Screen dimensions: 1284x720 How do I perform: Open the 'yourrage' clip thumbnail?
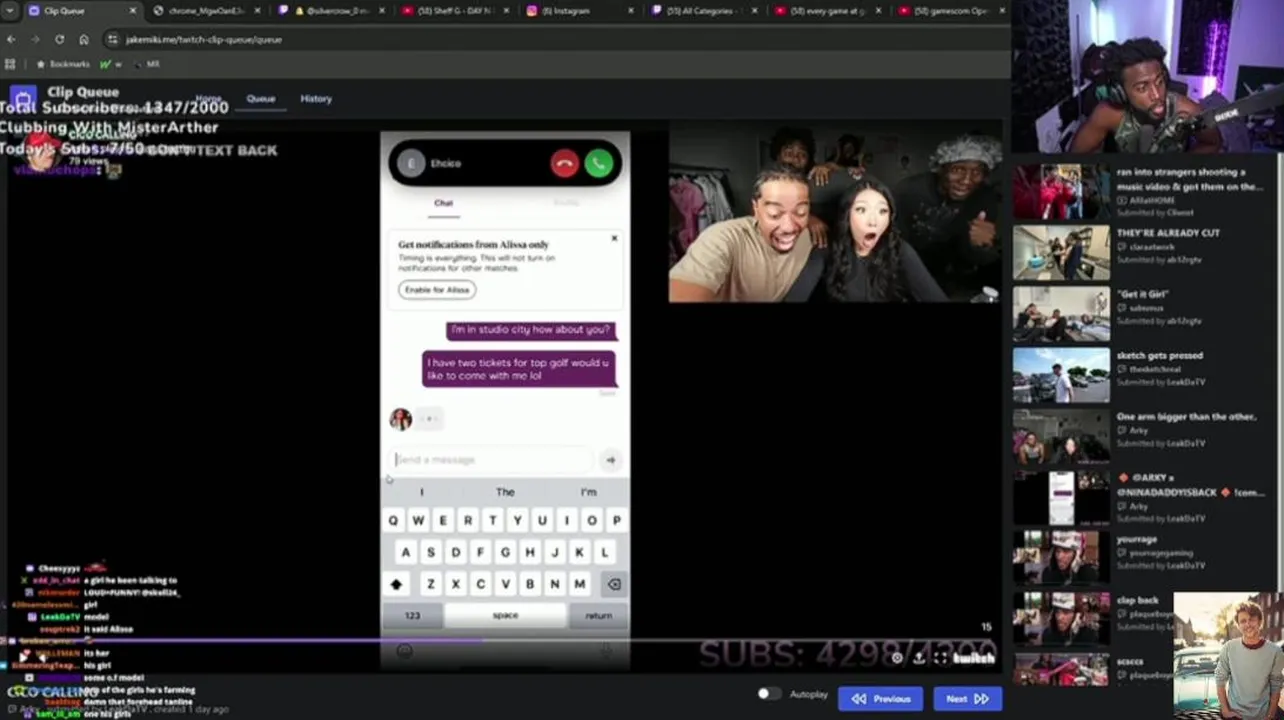(1061, 558)
